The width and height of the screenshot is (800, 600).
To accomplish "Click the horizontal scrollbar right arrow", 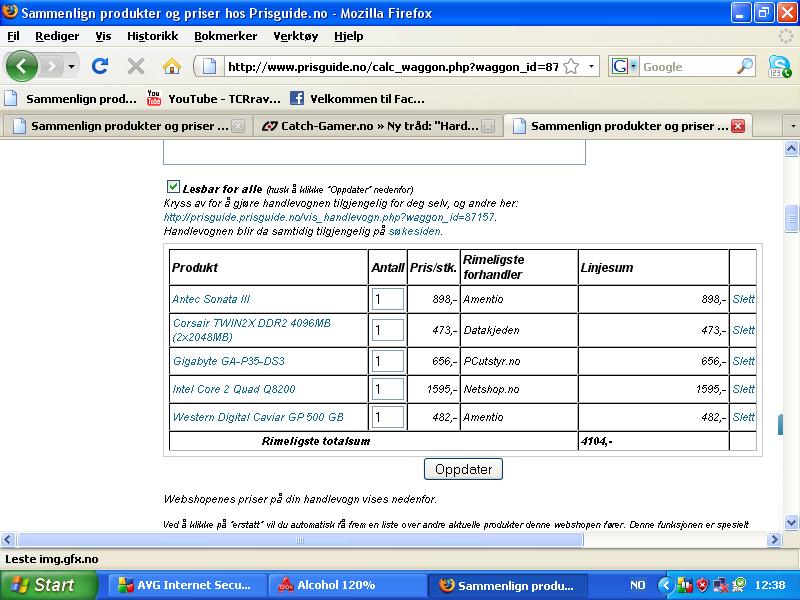I will (774, 539).
